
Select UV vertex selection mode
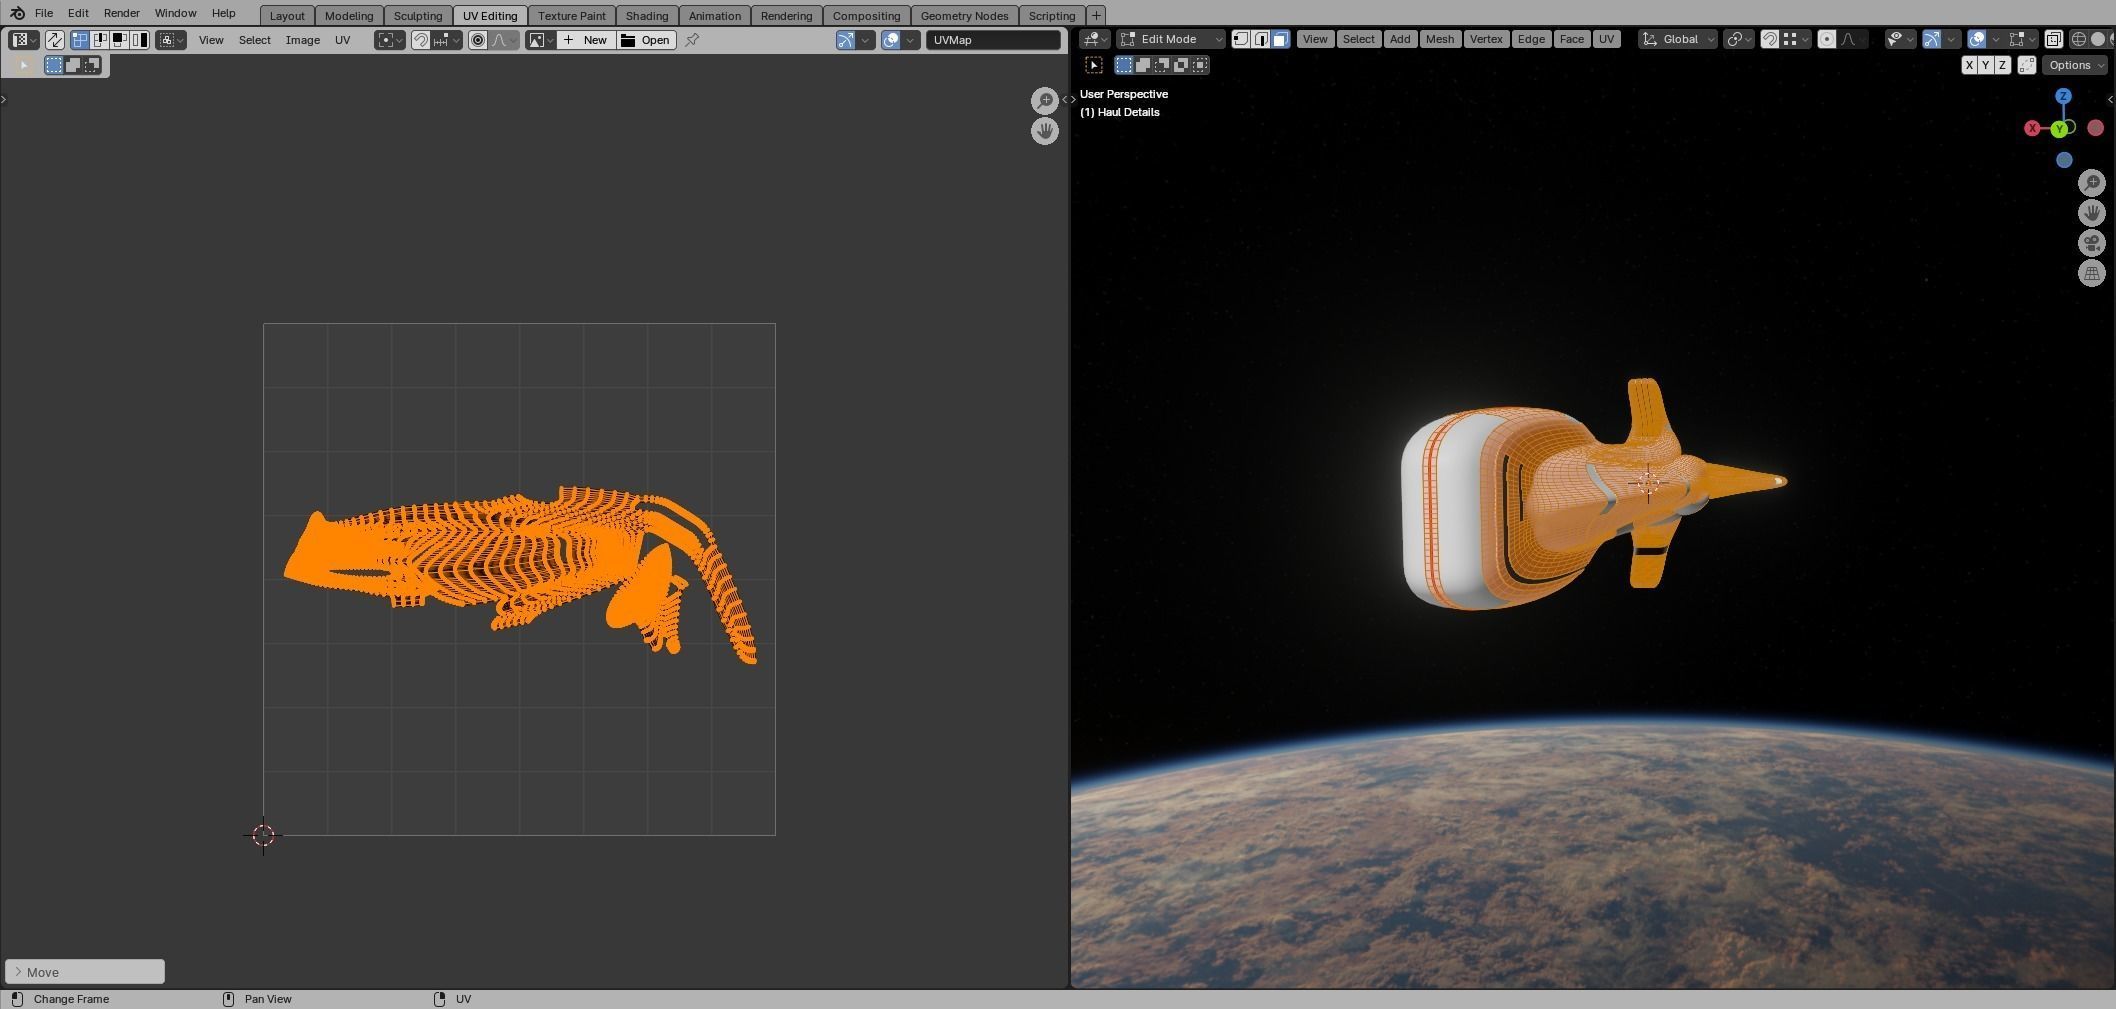tap(80, 40)
